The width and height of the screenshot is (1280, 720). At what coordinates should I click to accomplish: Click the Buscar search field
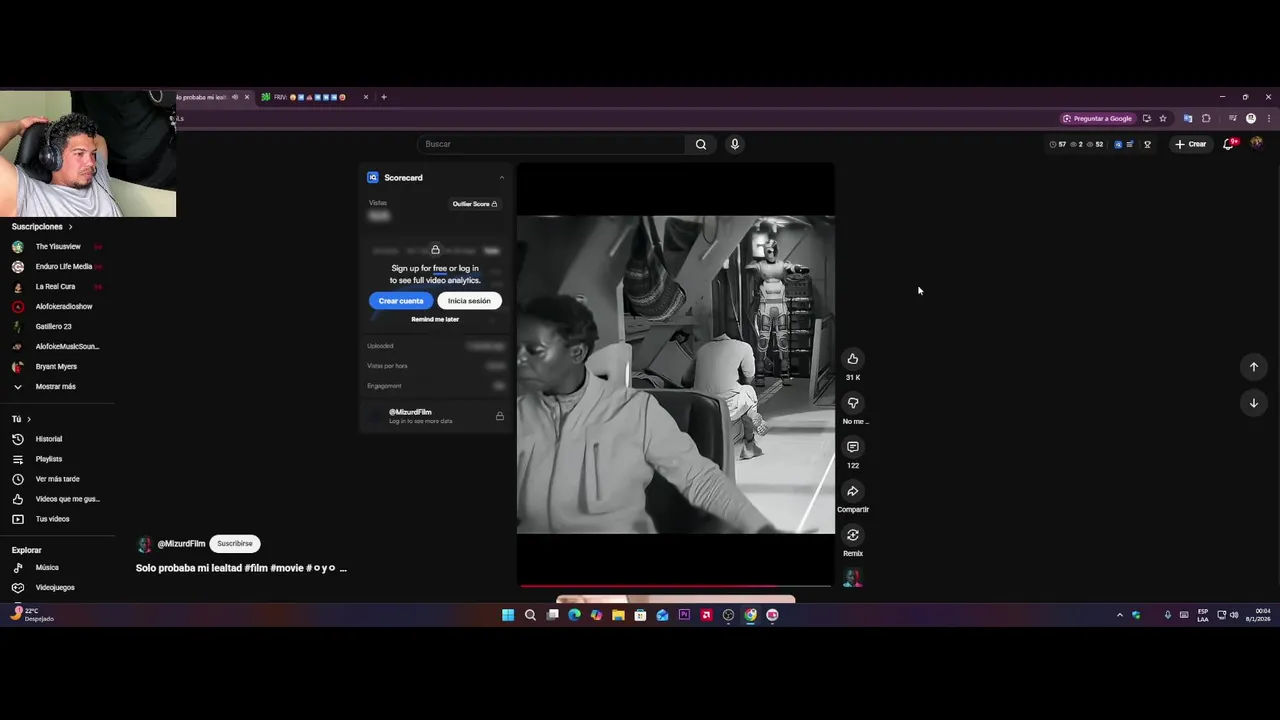point(552,144)
